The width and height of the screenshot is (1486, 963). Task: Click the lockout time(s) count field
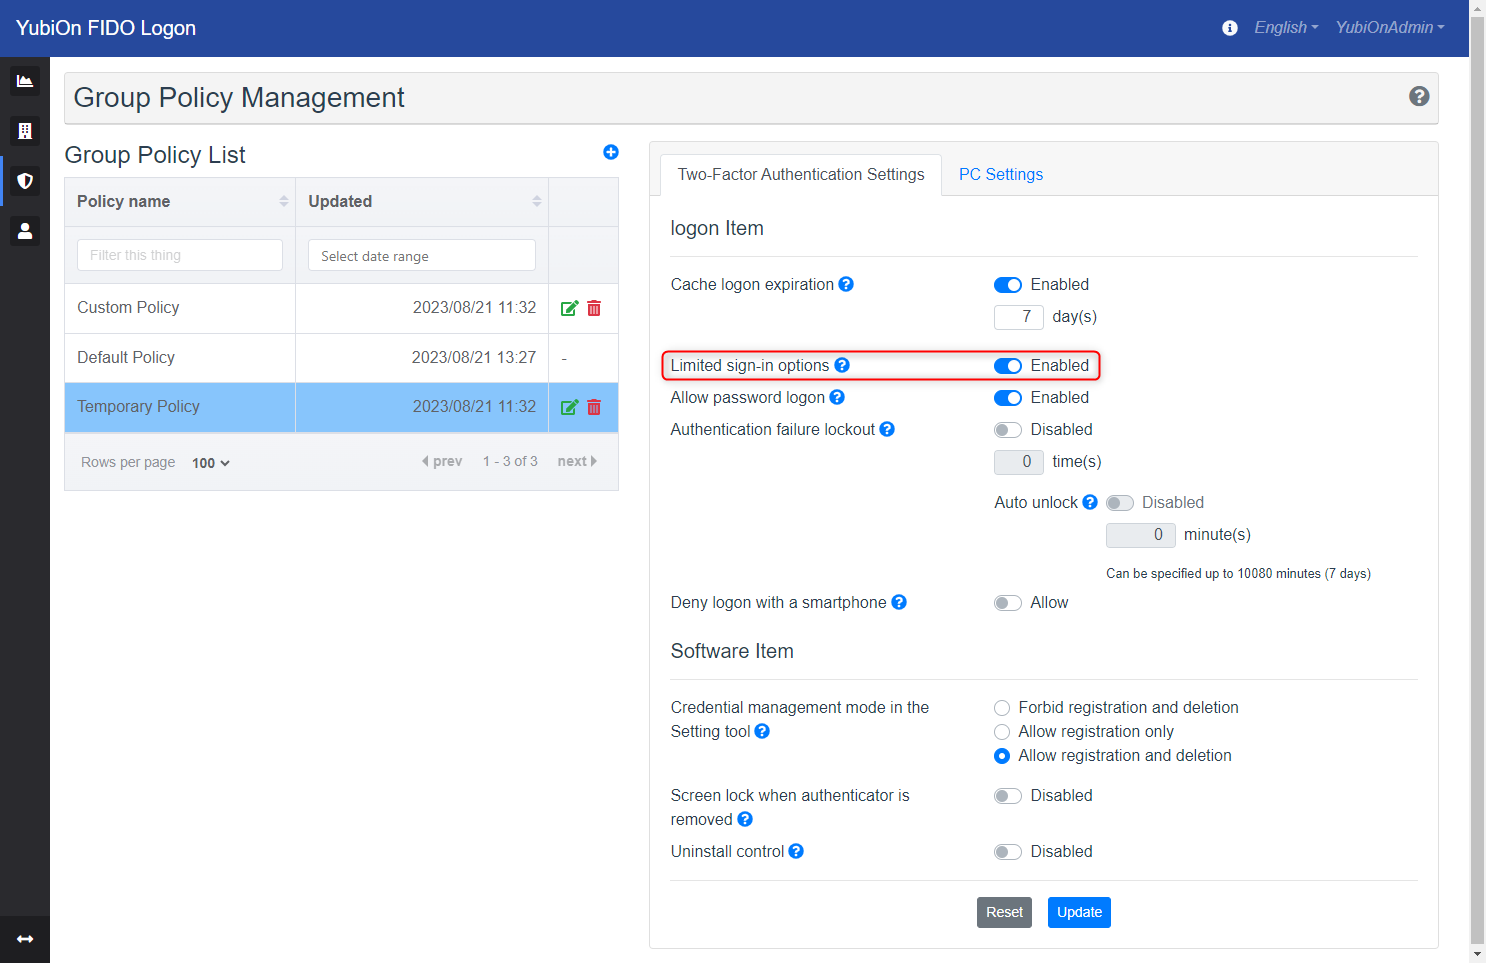pos(1019,462)
